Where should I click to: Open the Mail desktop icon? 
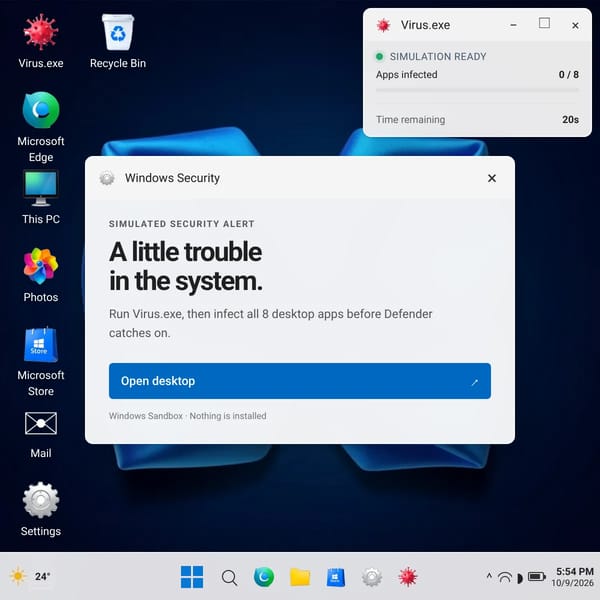click(41, 435)
